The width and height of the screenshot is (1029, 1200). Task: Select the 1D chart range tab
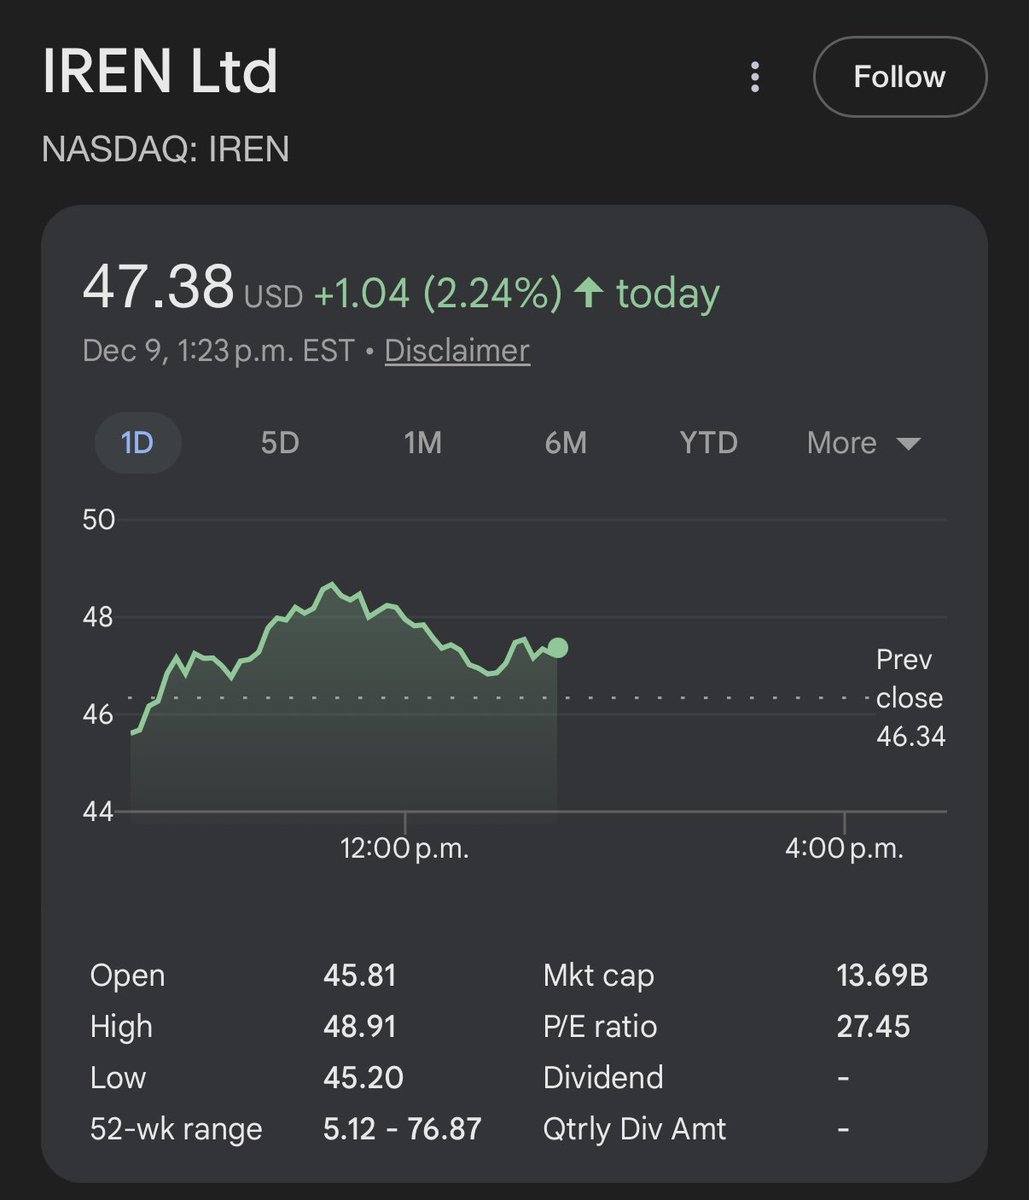137,442
